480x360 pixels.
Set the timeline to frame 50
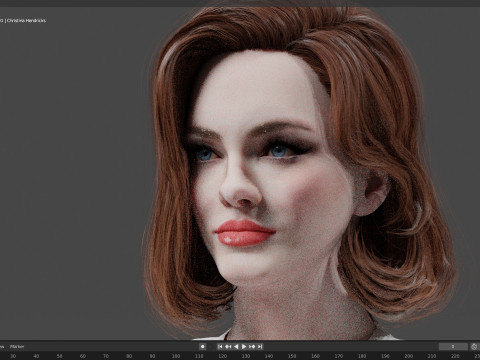coord(59,356)
